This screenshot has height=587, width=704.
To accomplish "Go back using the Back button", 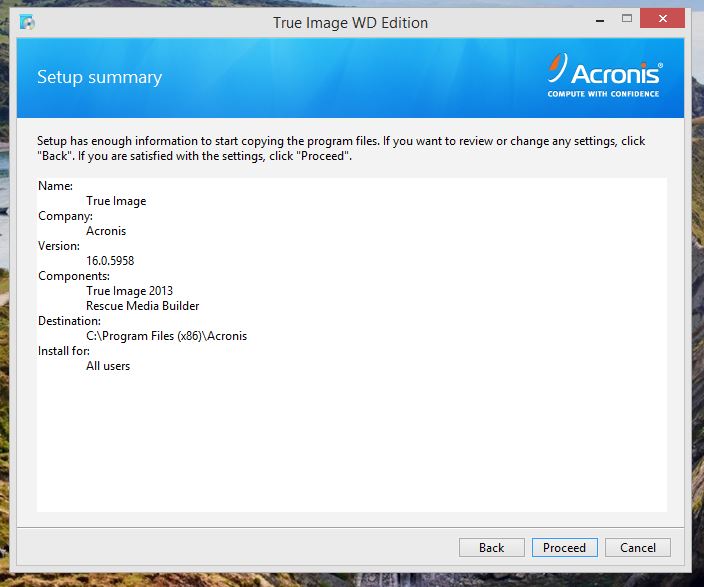I will (491, 547).
